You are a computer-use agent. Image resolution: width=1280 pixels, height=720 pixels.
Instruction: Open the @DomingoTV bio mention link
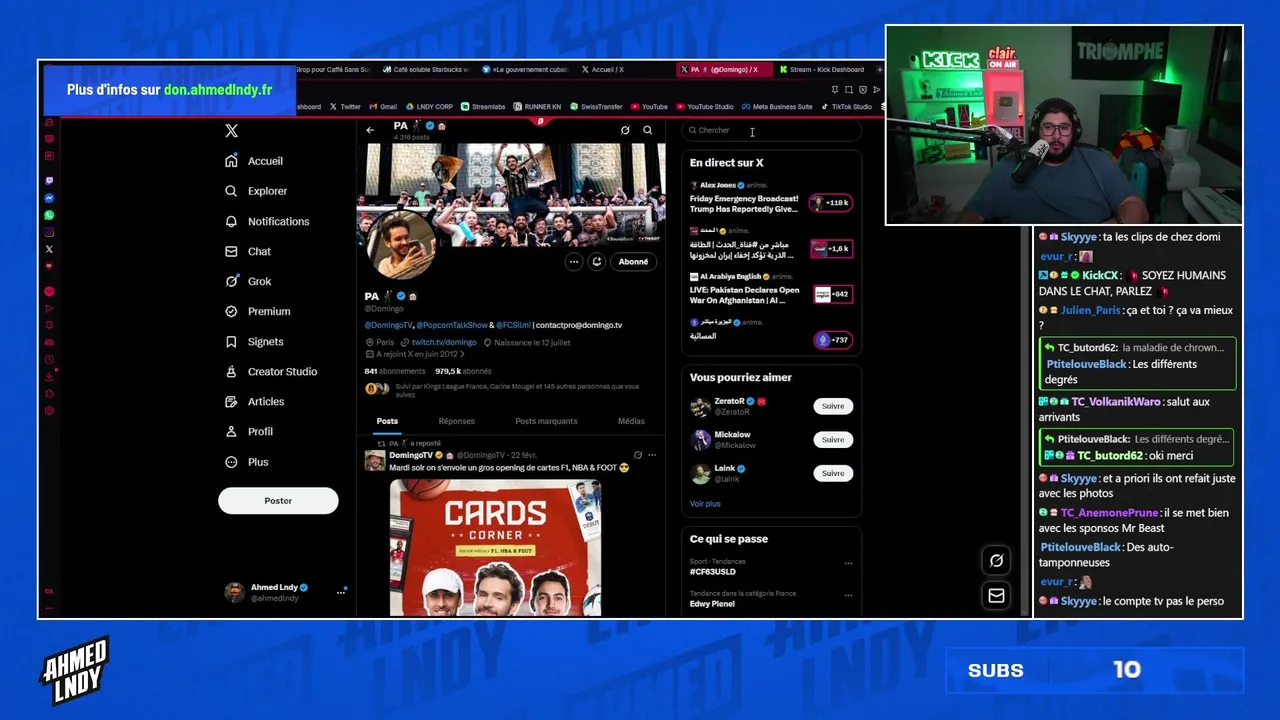point(388,325)
